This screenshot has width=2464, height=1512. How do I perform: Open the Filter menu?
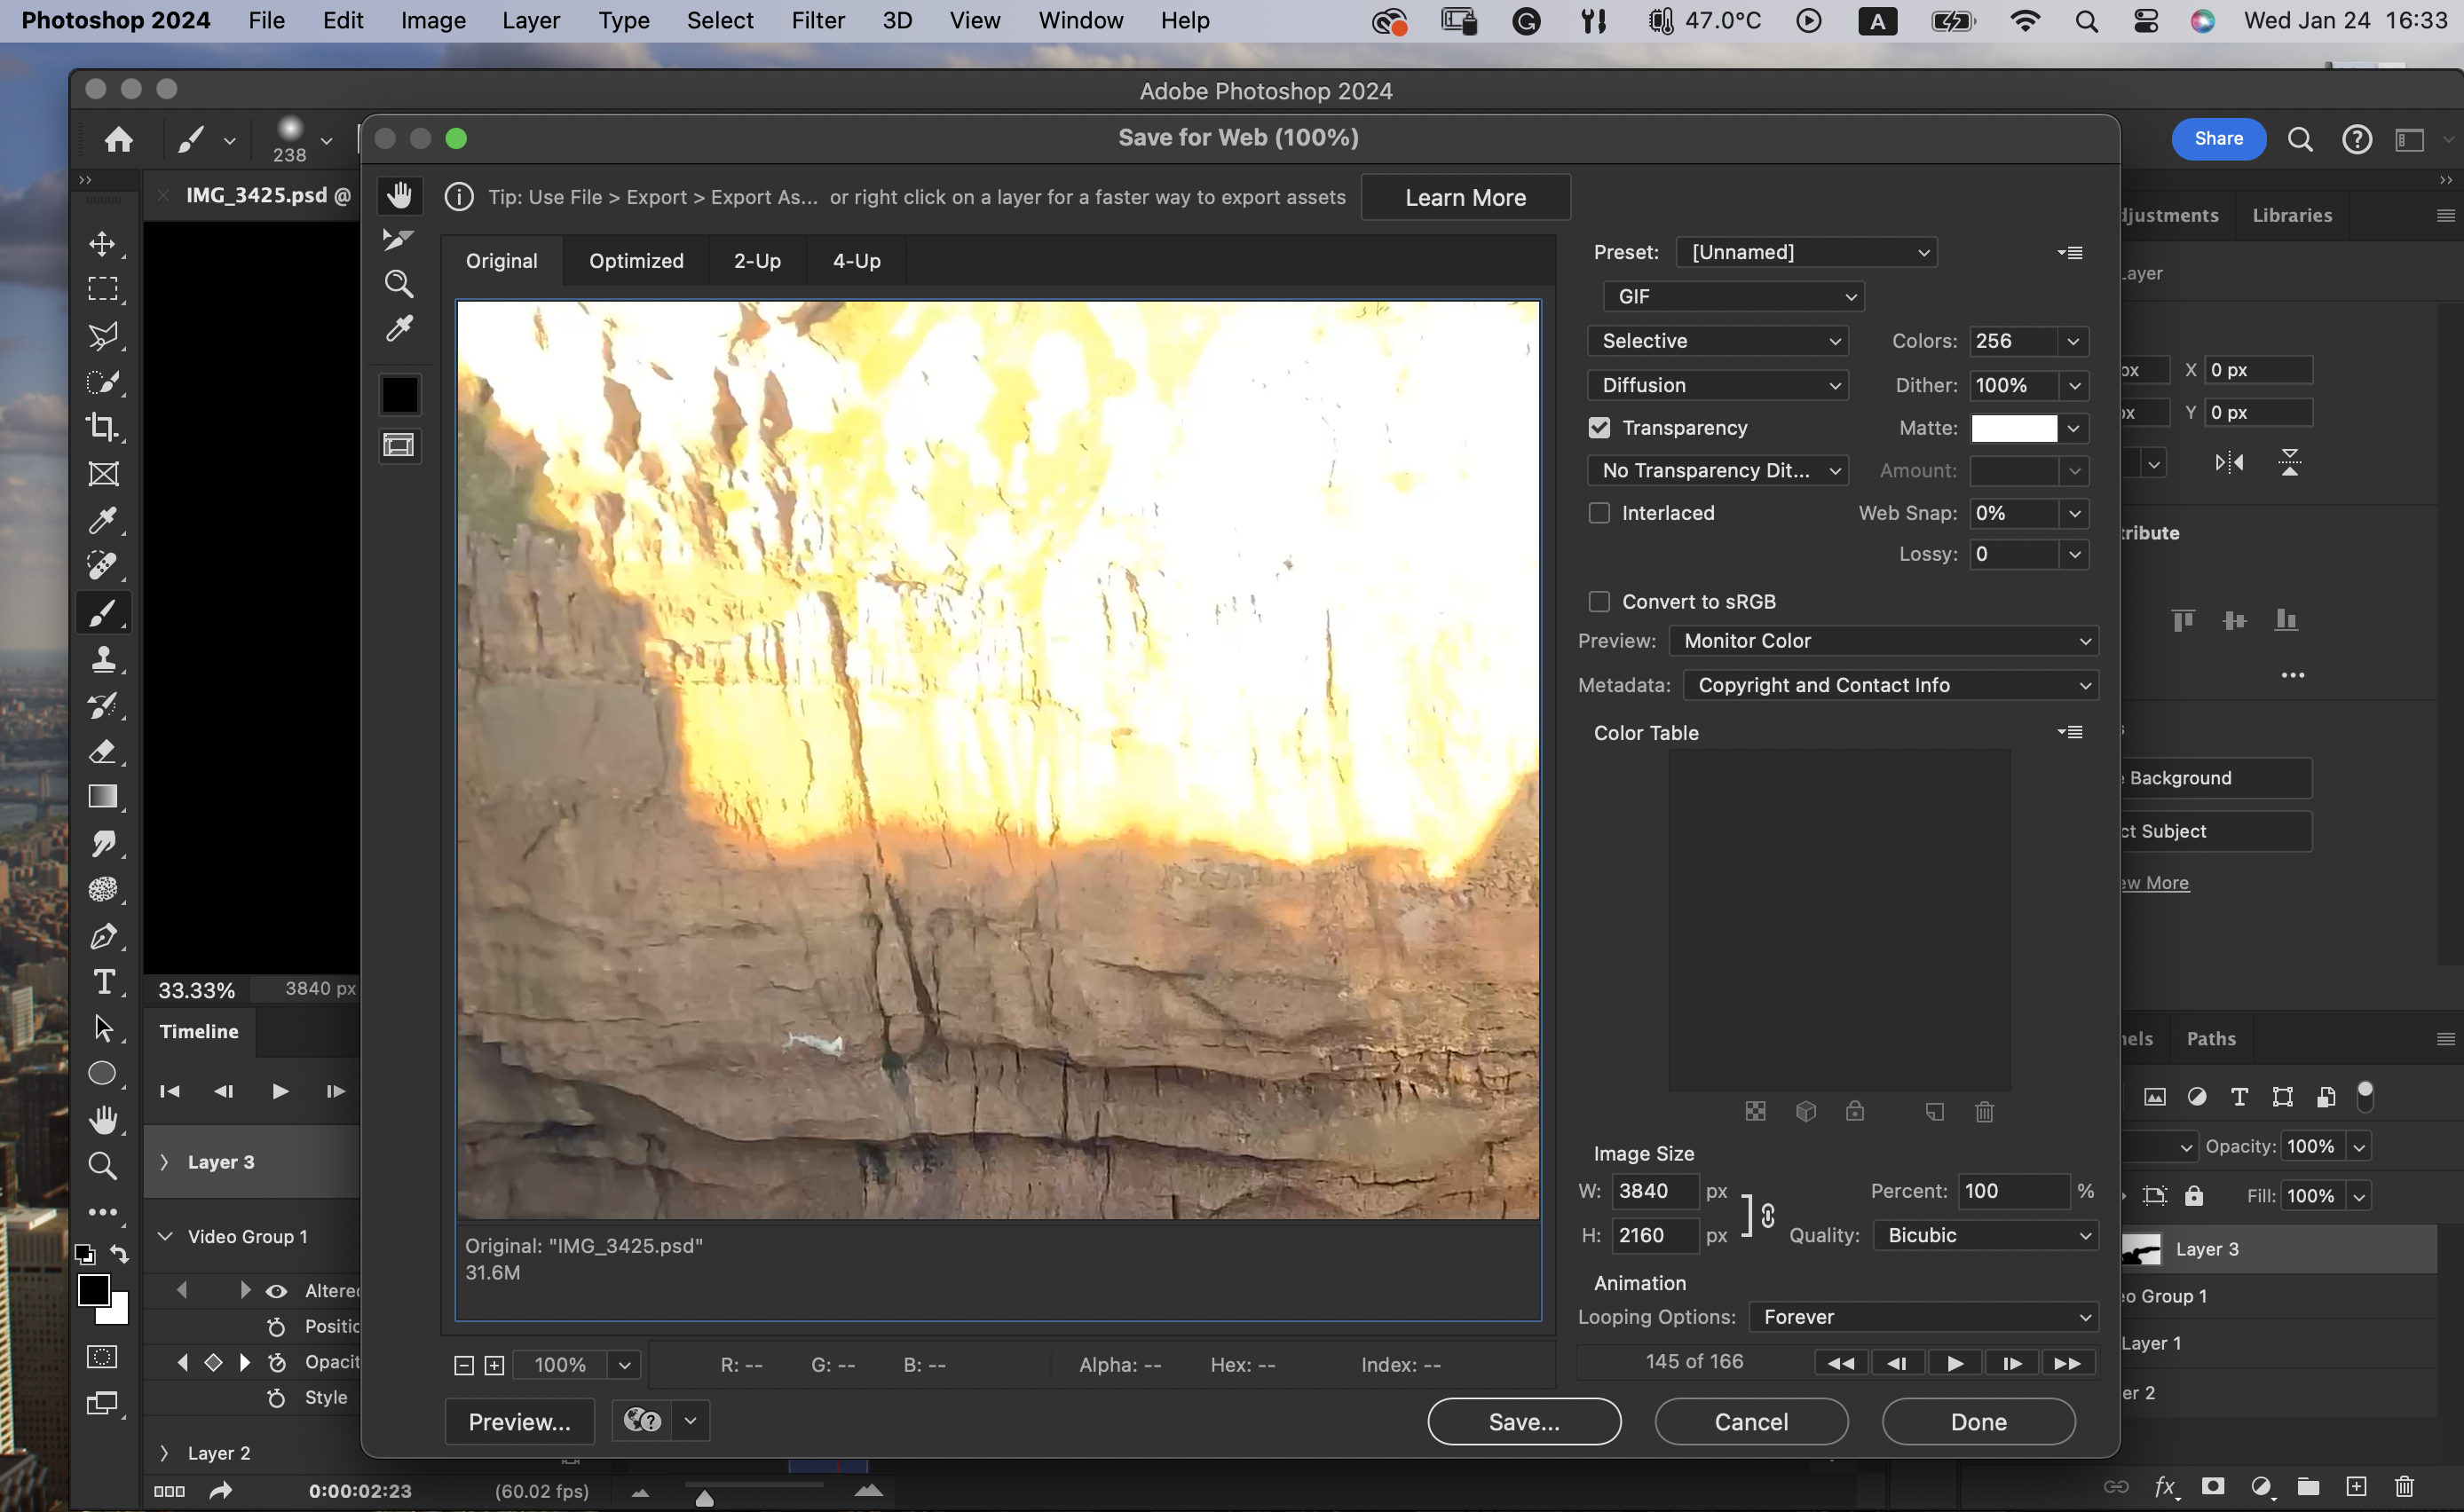[817, 21]
